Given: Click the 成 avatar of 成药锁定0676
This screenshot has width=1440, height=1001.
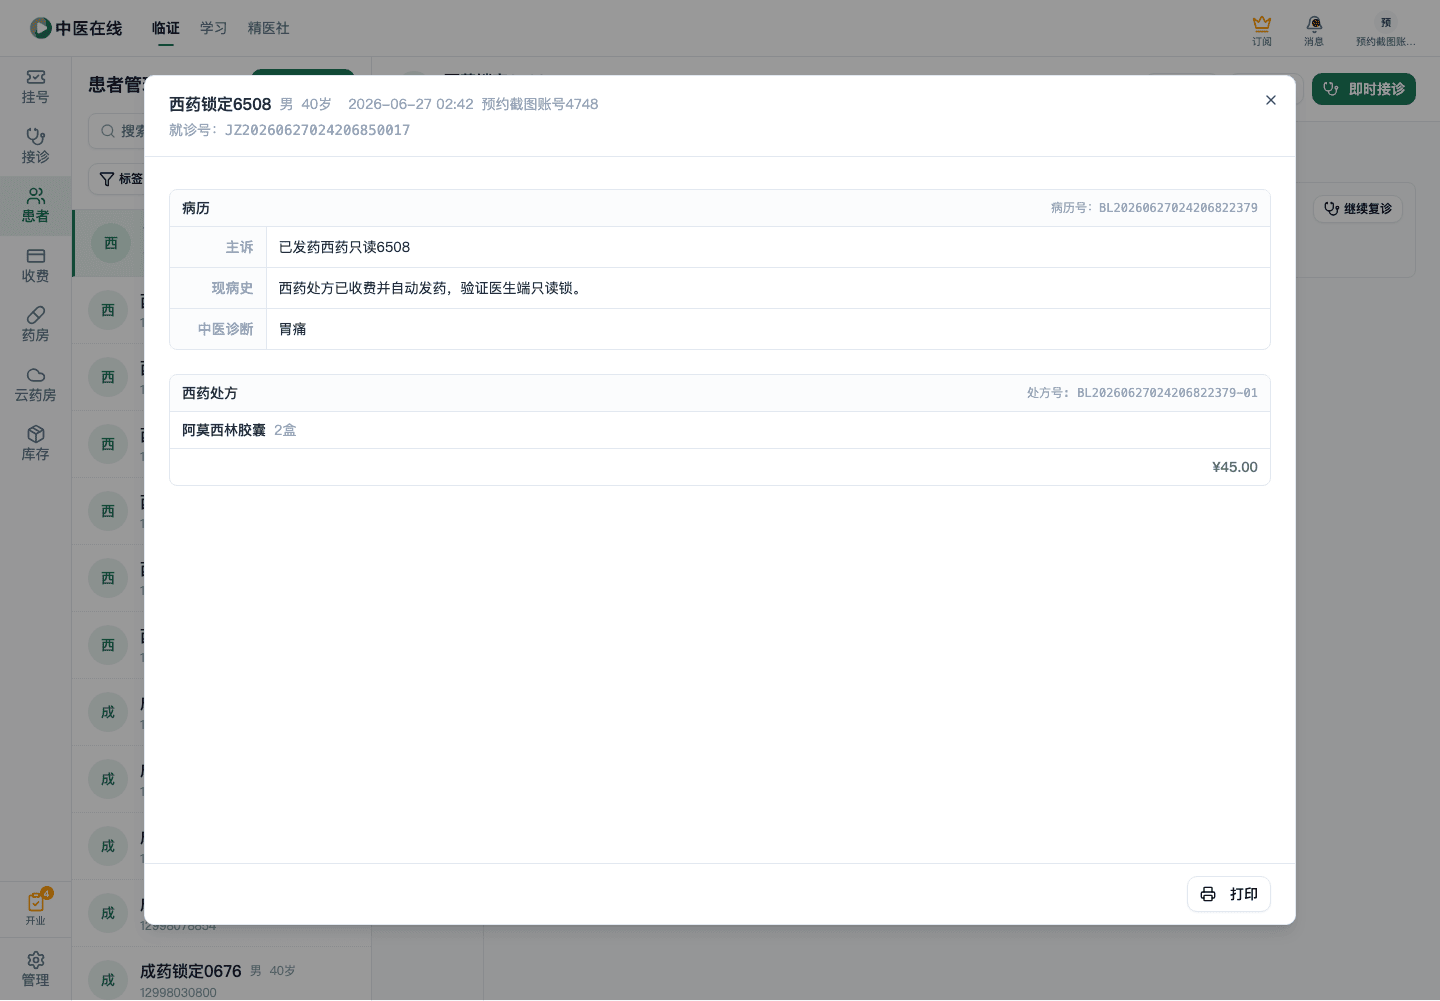Looking at the screenshot, I should [108, 980].
